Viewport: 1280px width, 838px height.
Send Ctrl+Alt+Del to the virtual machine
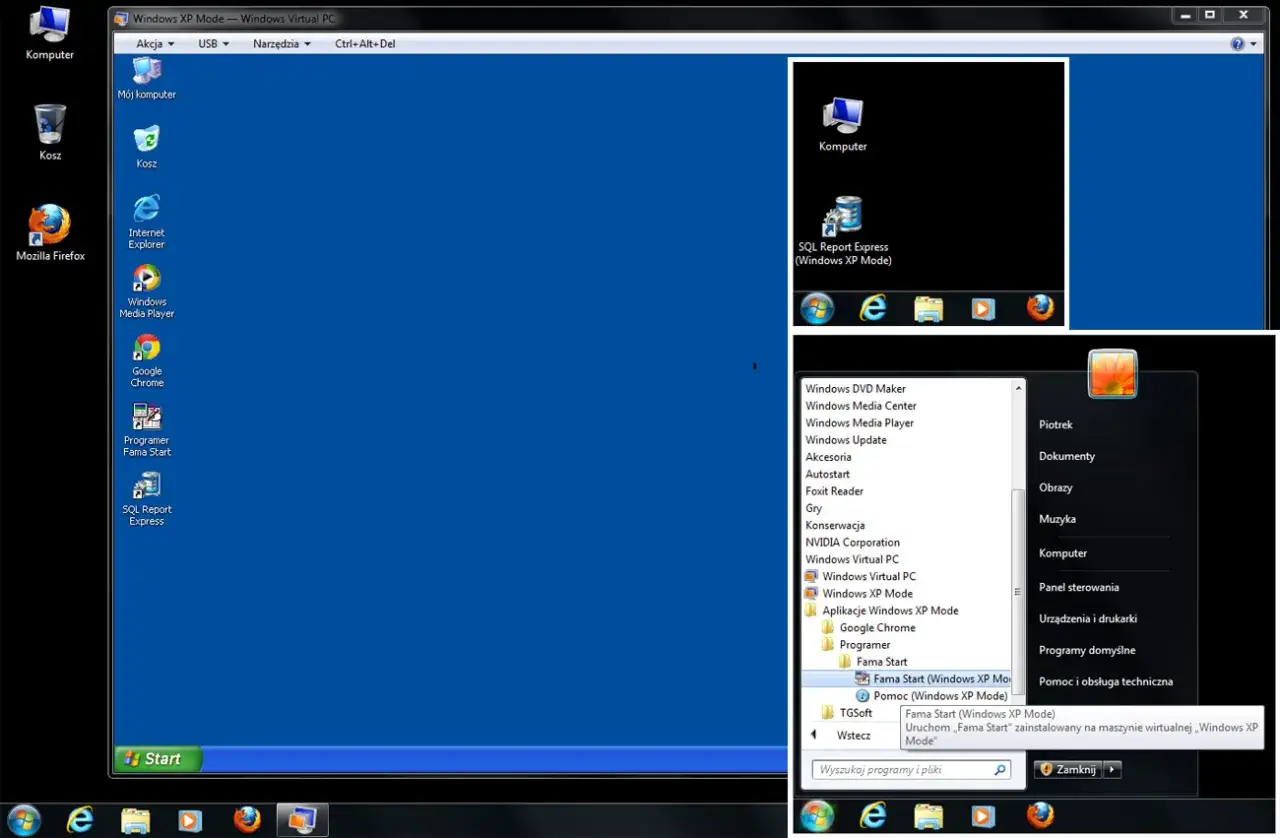[364, 44]
